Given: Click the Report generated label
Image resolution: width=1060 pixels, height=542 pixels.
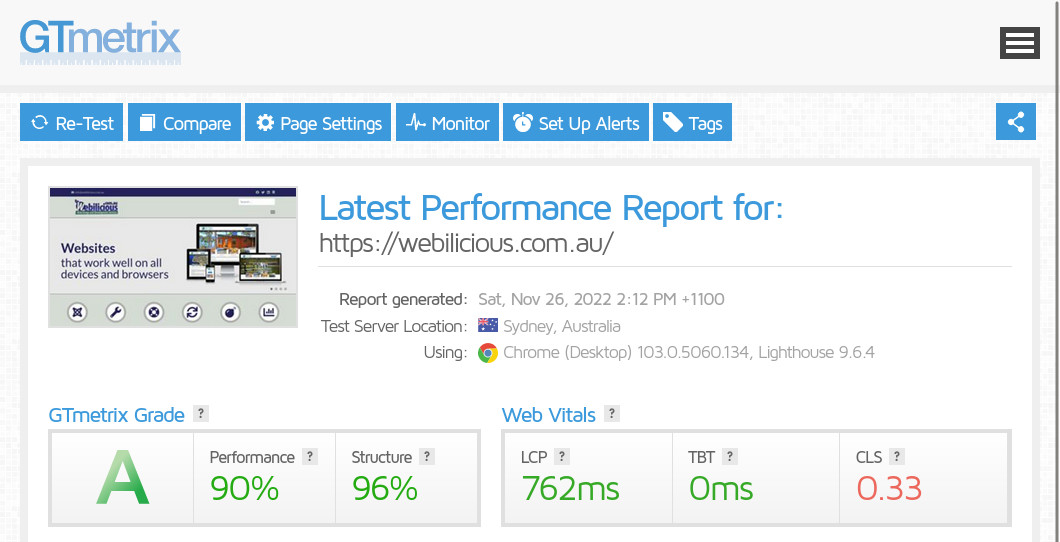Looking at the screenshot, I should click(403, 299).
